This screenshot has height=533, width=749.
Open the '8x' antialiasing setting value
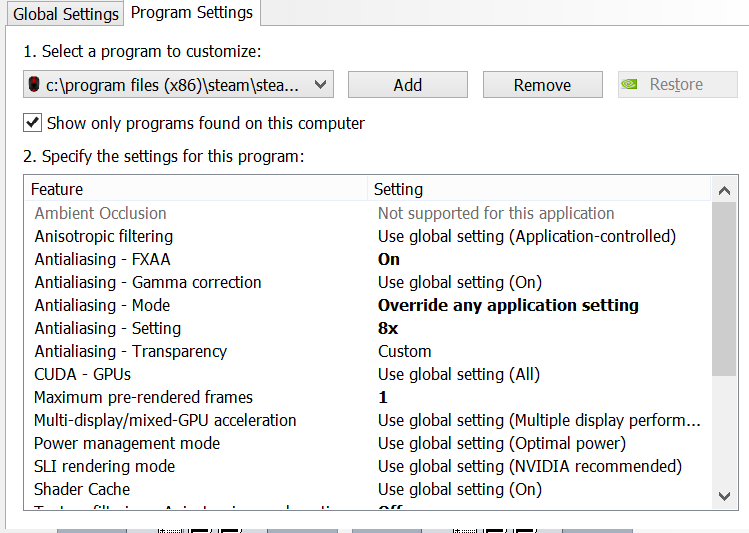pos(388,328)
